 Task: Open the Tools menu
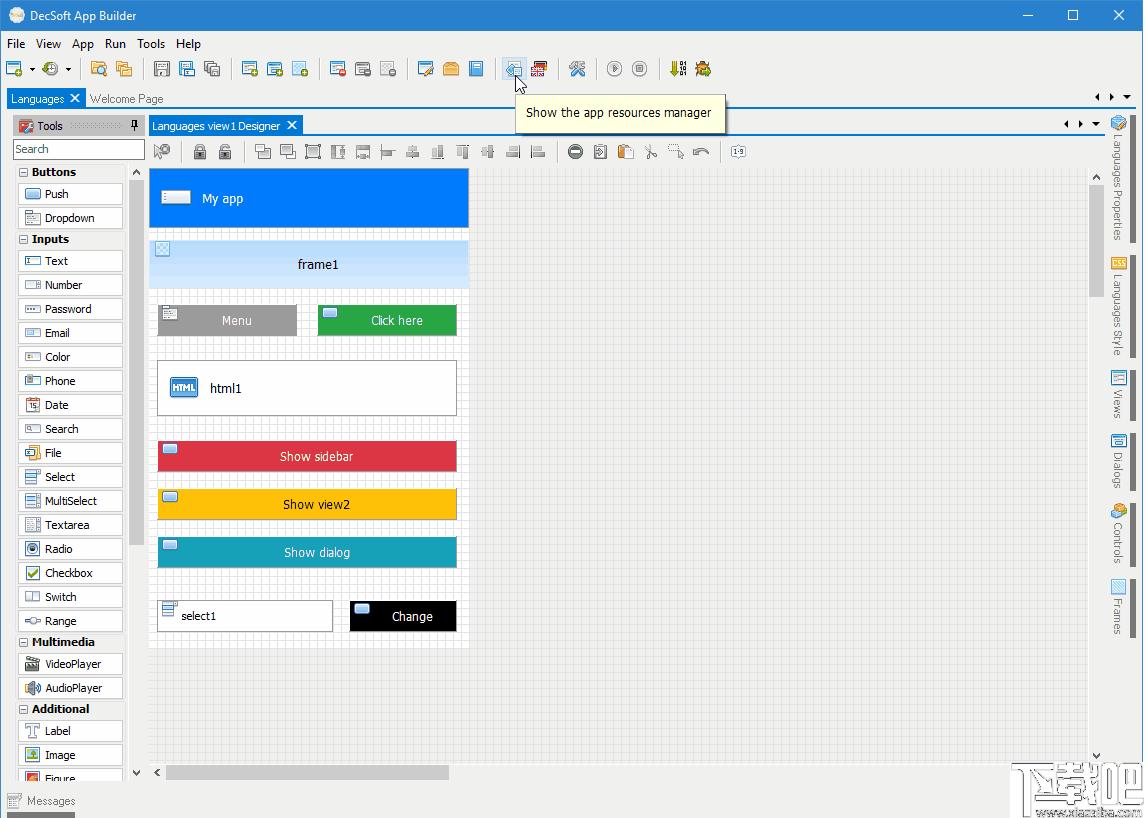tap(151, 44)
